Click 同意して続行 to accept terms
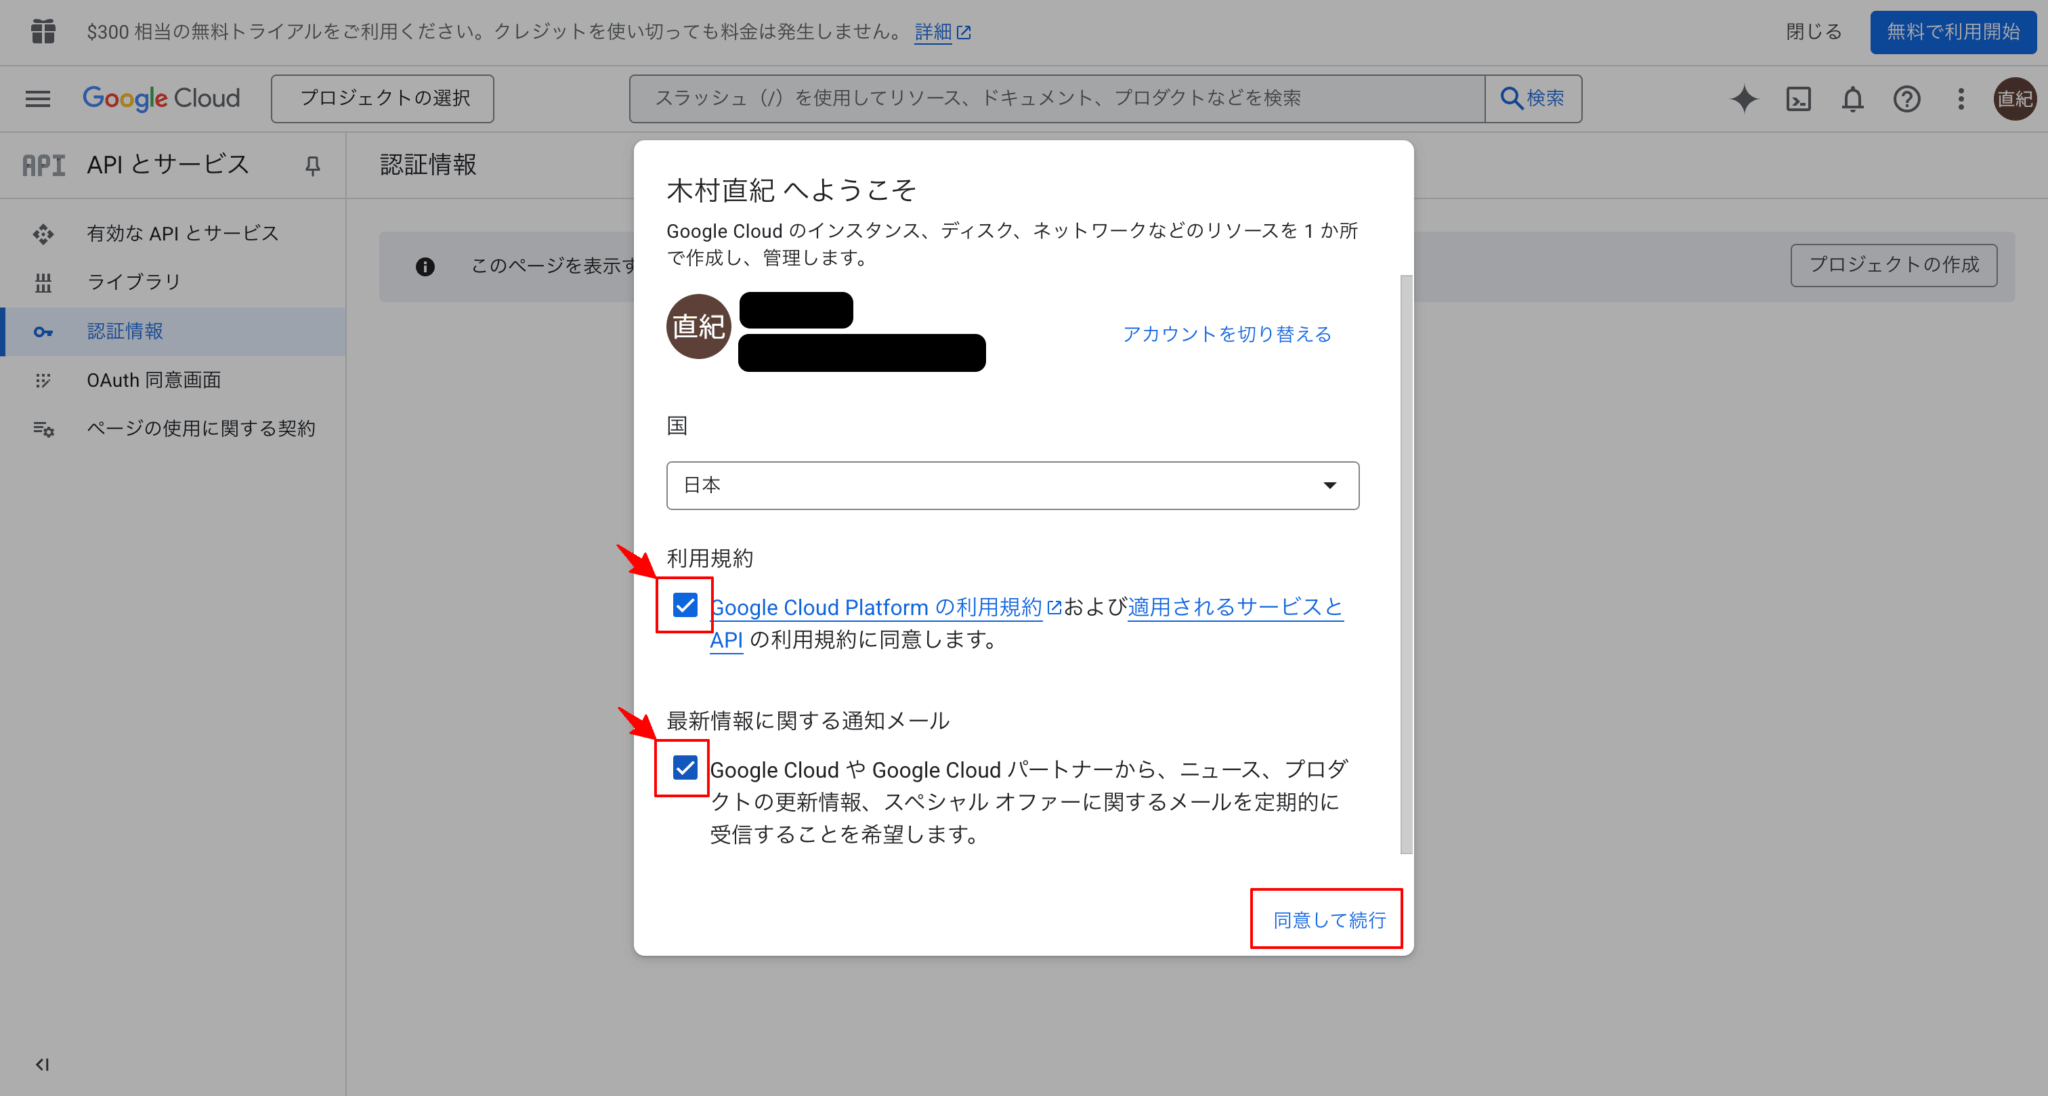Screen dimensions: 2048x1096 click(1327, 919)
